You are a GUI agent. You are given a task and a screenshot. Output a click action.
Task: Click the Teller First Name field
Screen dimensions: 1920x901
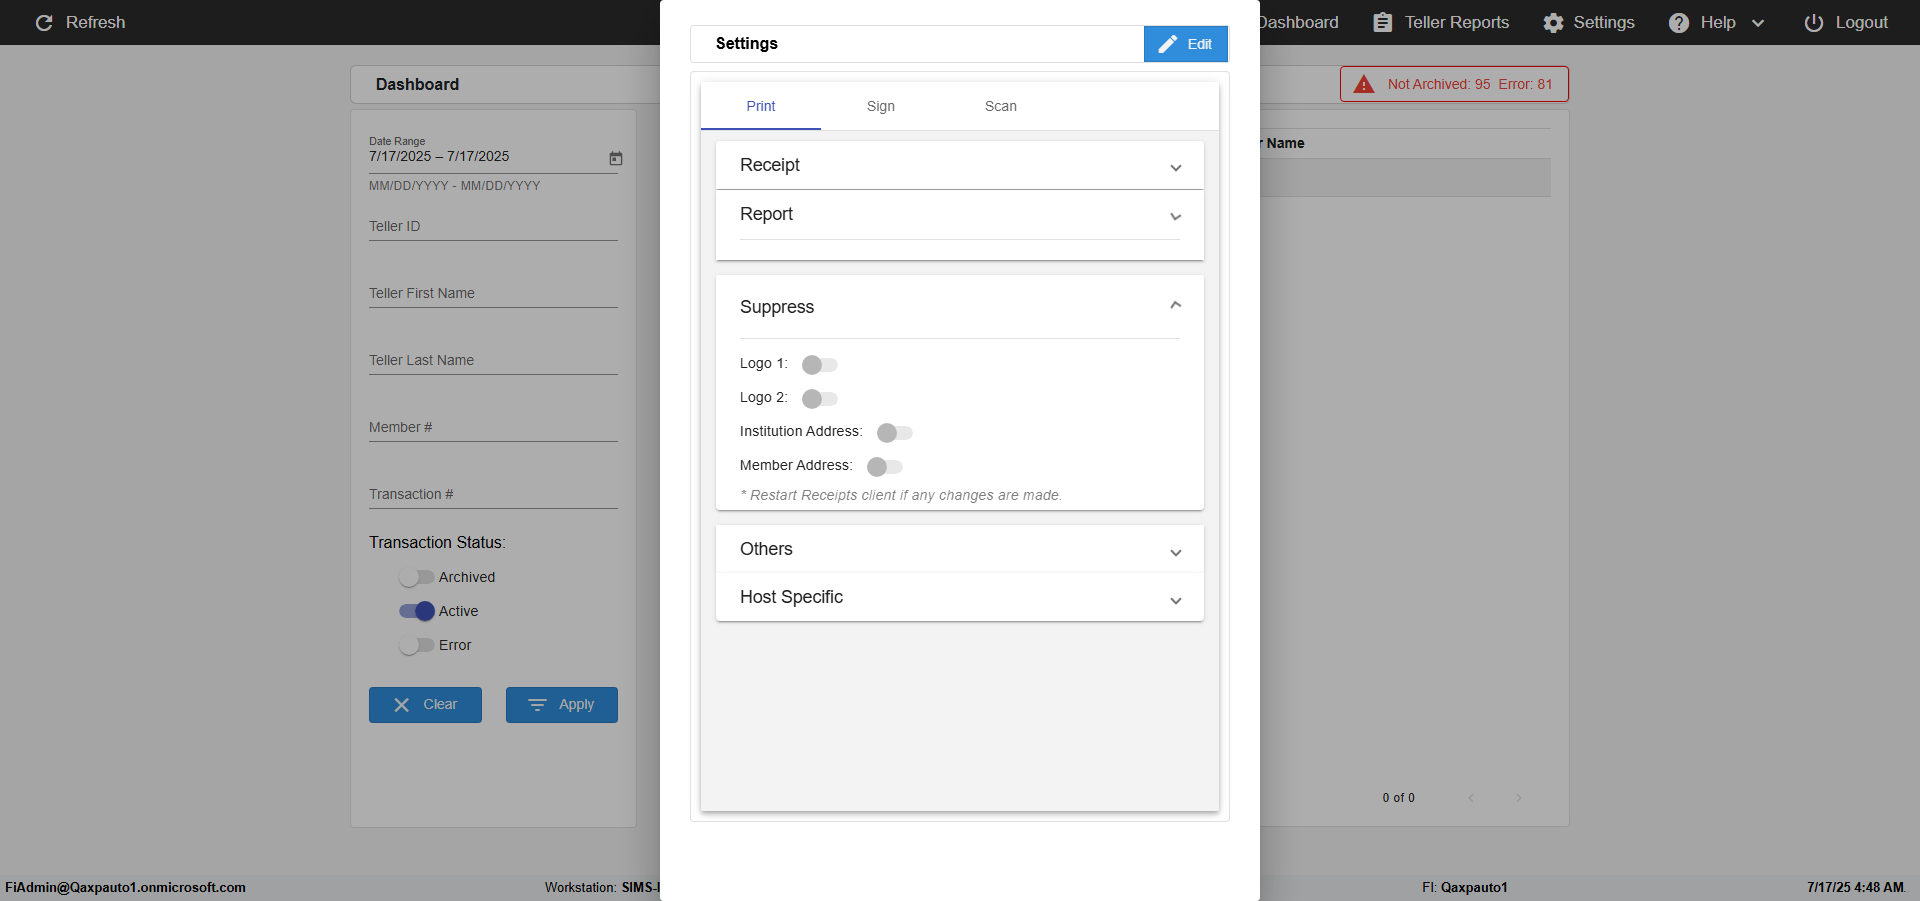point(493,293)
